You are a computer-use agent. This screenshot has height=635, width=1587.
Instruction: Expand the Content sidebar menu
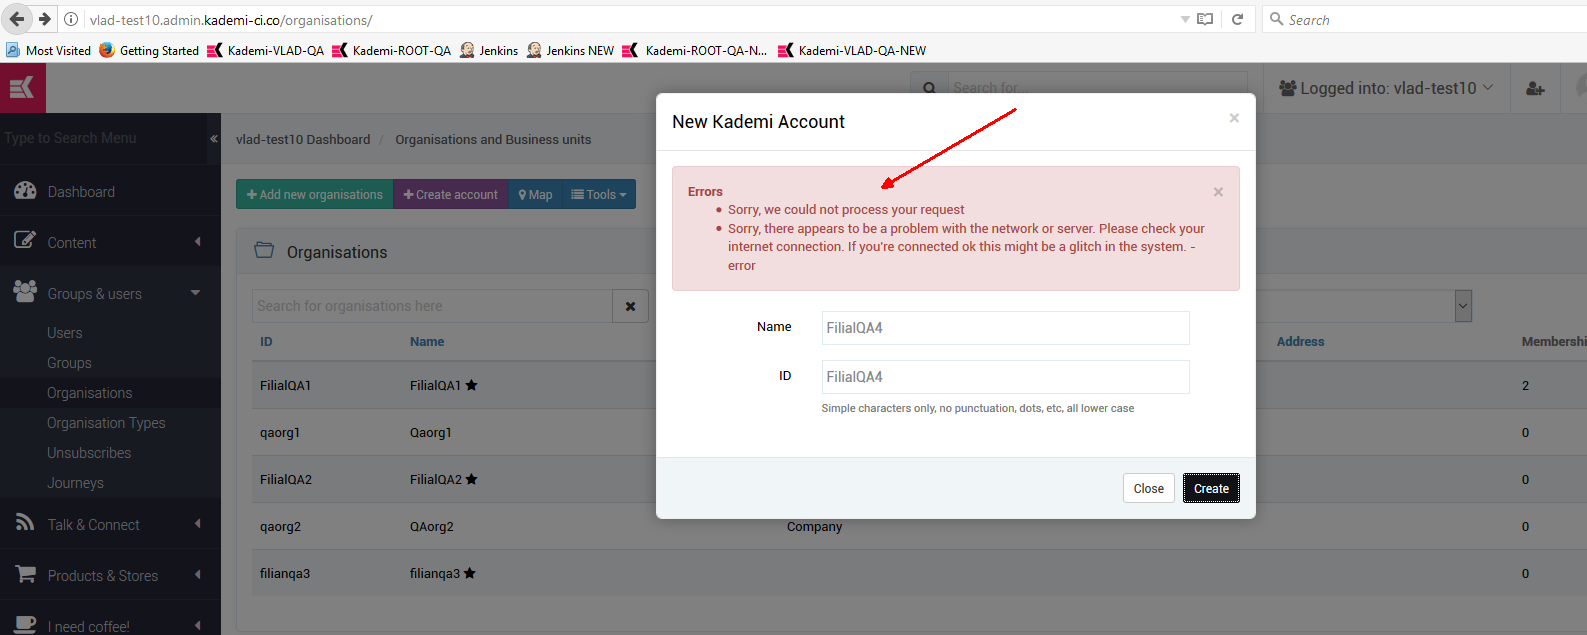pyautogui.click(x=198, y=241)
